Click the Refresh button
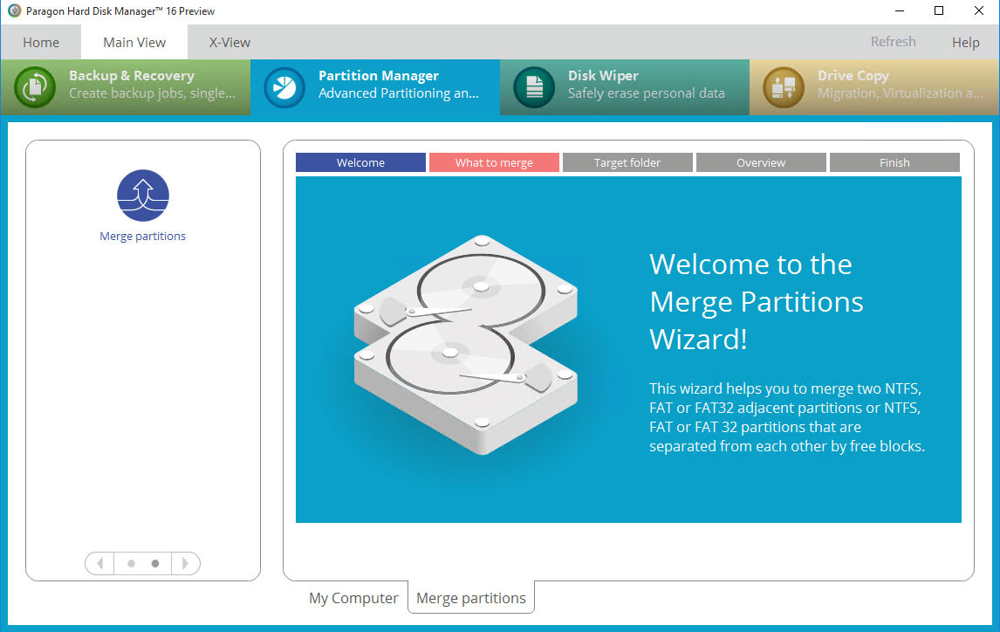Image resolution: width=1000 pixels, height=632 pixels. point(893,42)
